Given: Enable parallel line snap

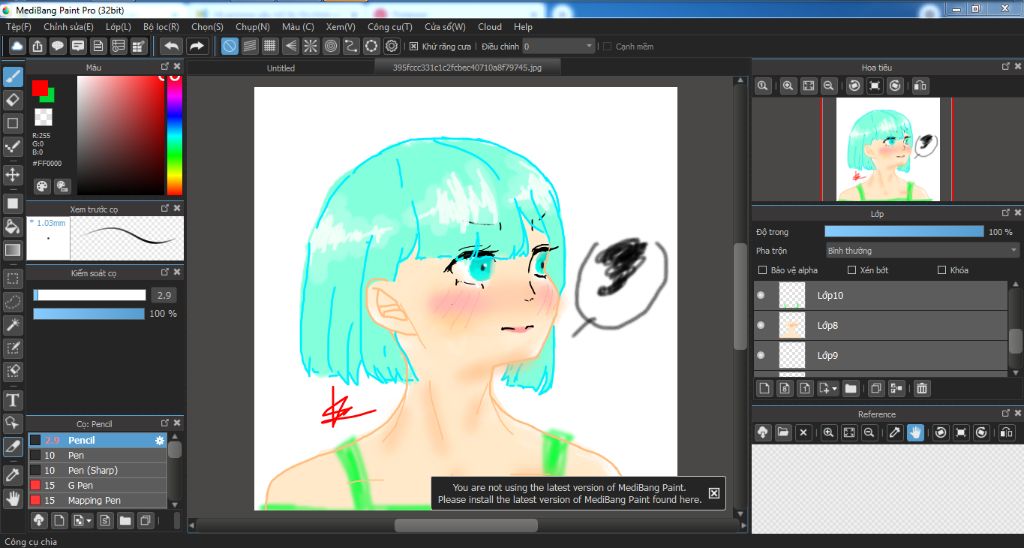Looking at the screenshot, I should point(249,46).
